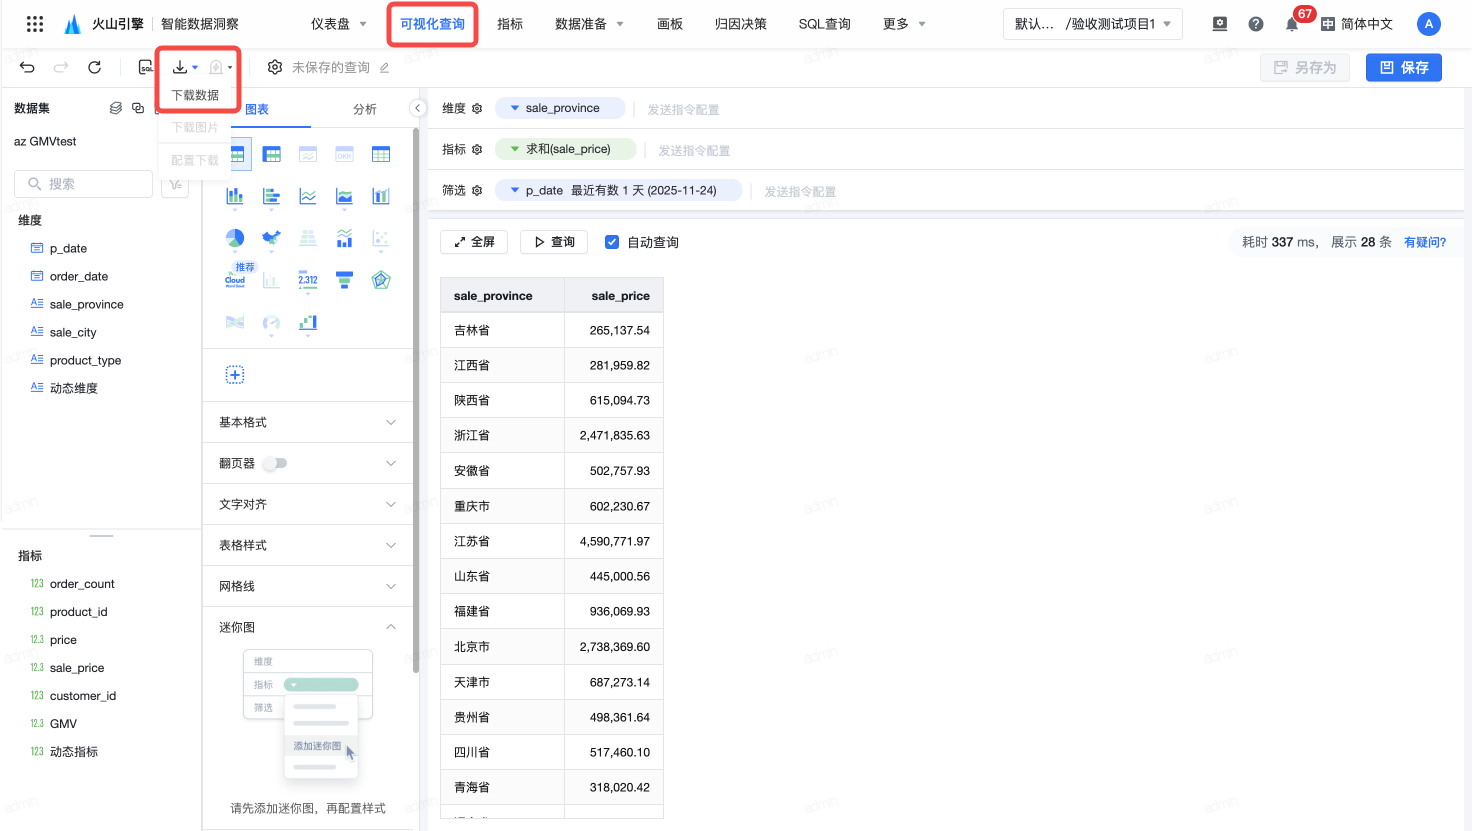Pick the radar chart icon
This screenshot has width=1472, height=831.
point(381,280)
